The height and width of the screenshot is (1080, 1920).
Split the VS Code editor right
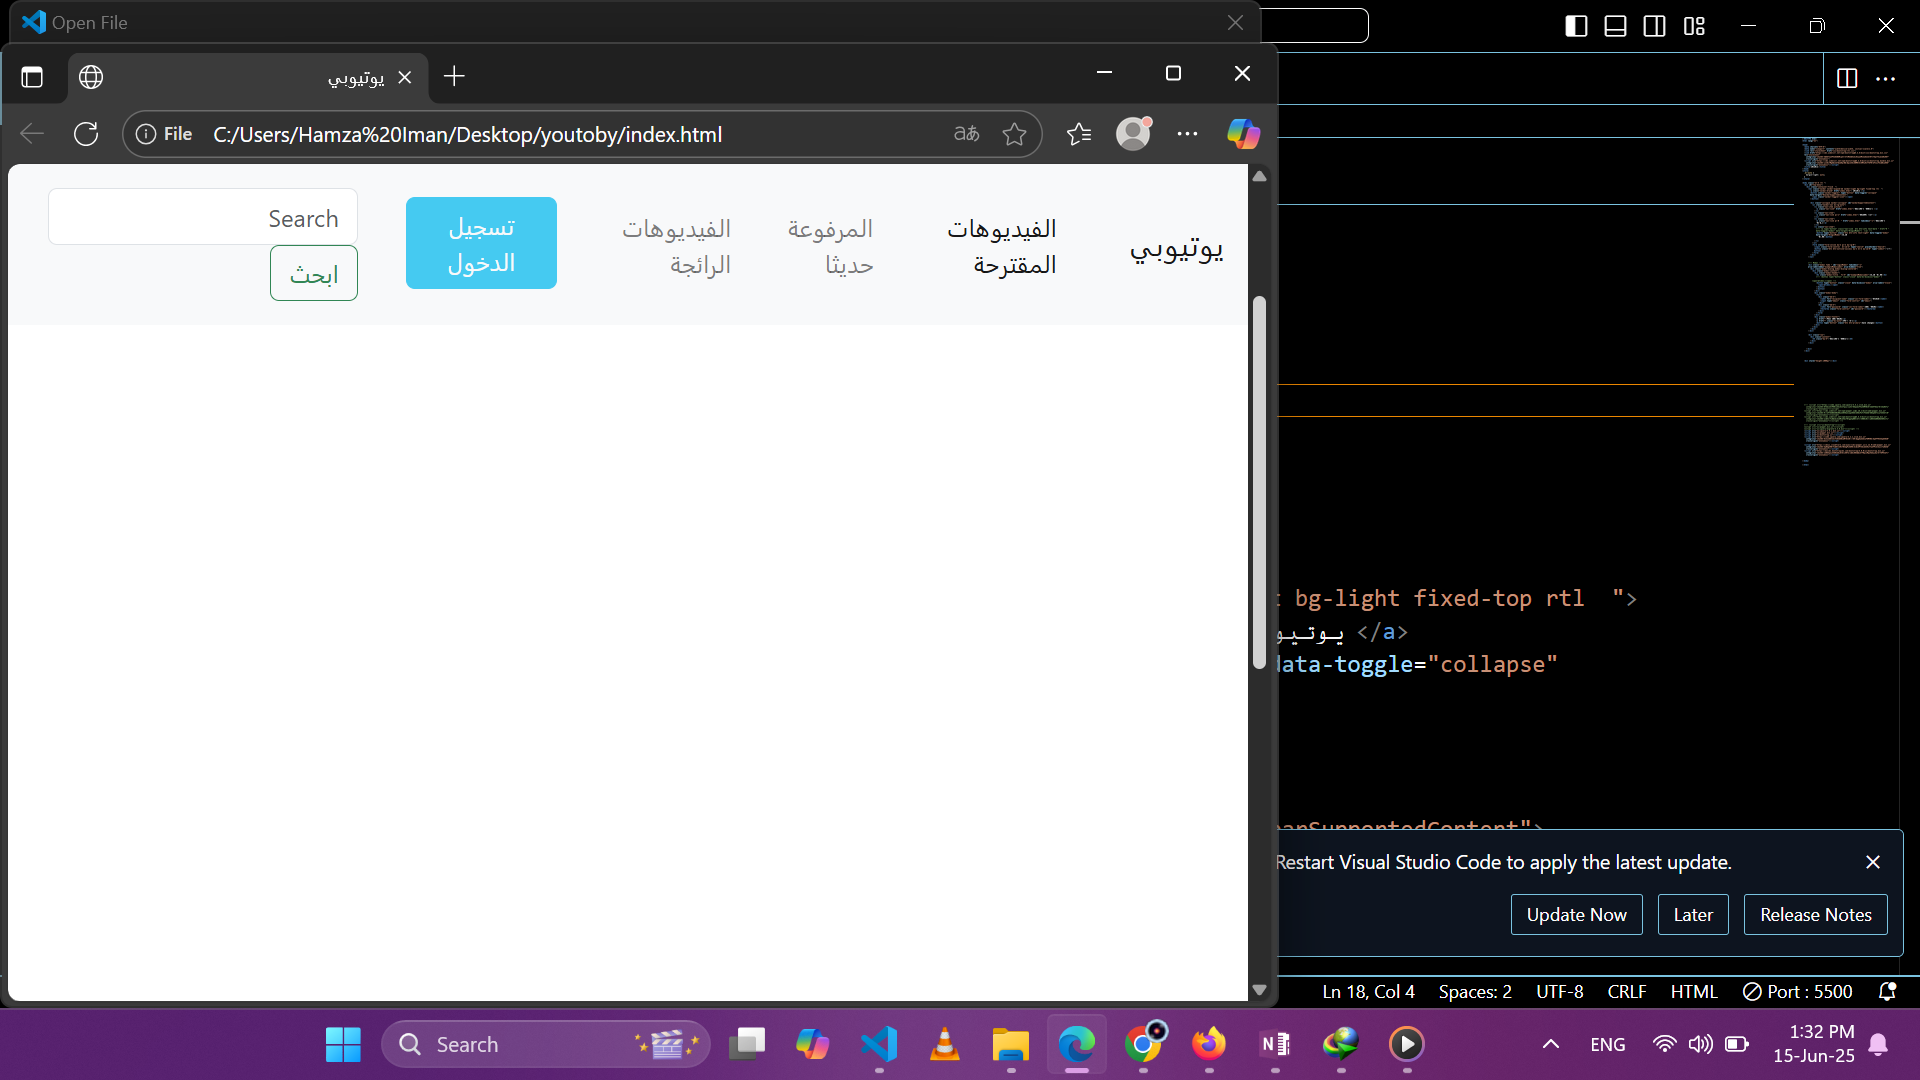click(x=1846, y=78)
